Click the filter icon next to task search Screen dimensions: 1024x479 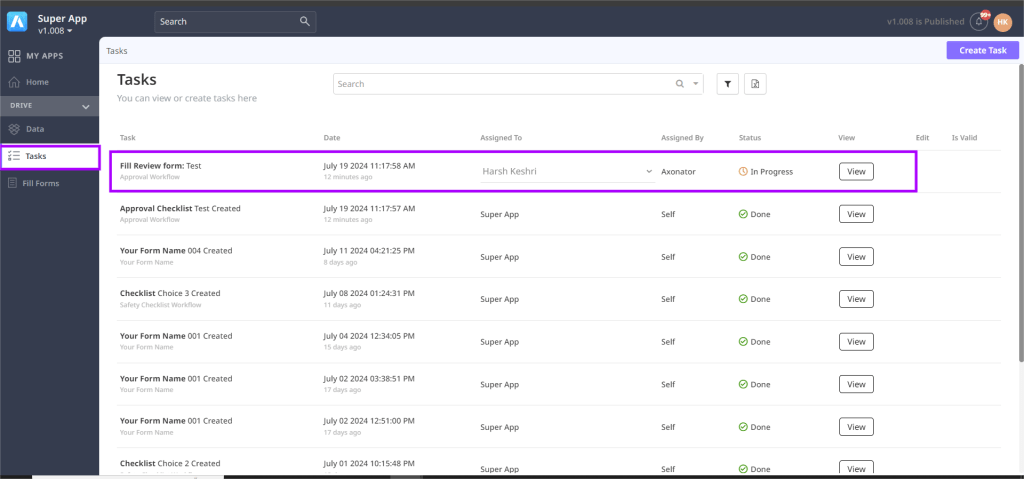click(727, 85)
